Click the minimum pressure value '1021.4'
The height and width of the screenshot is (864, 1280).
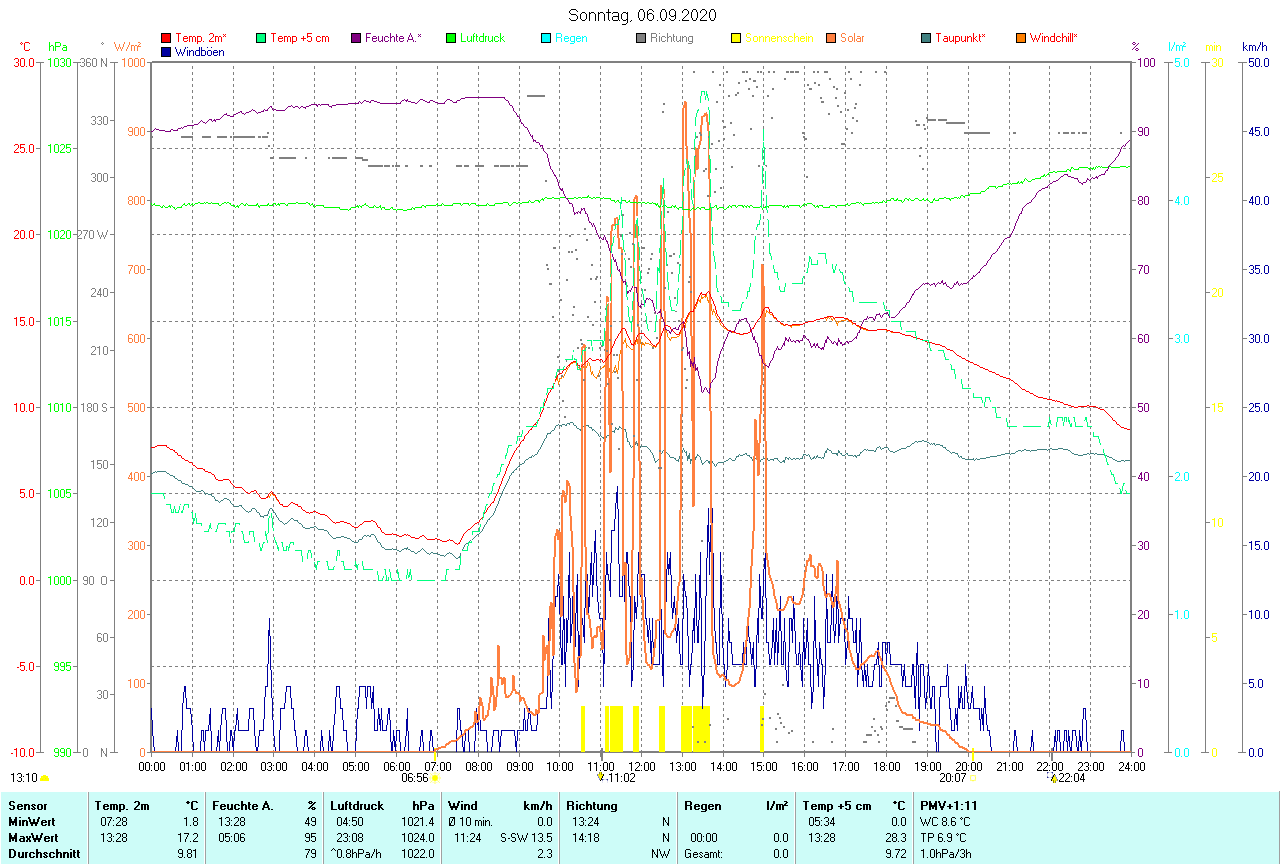(417, 821)
